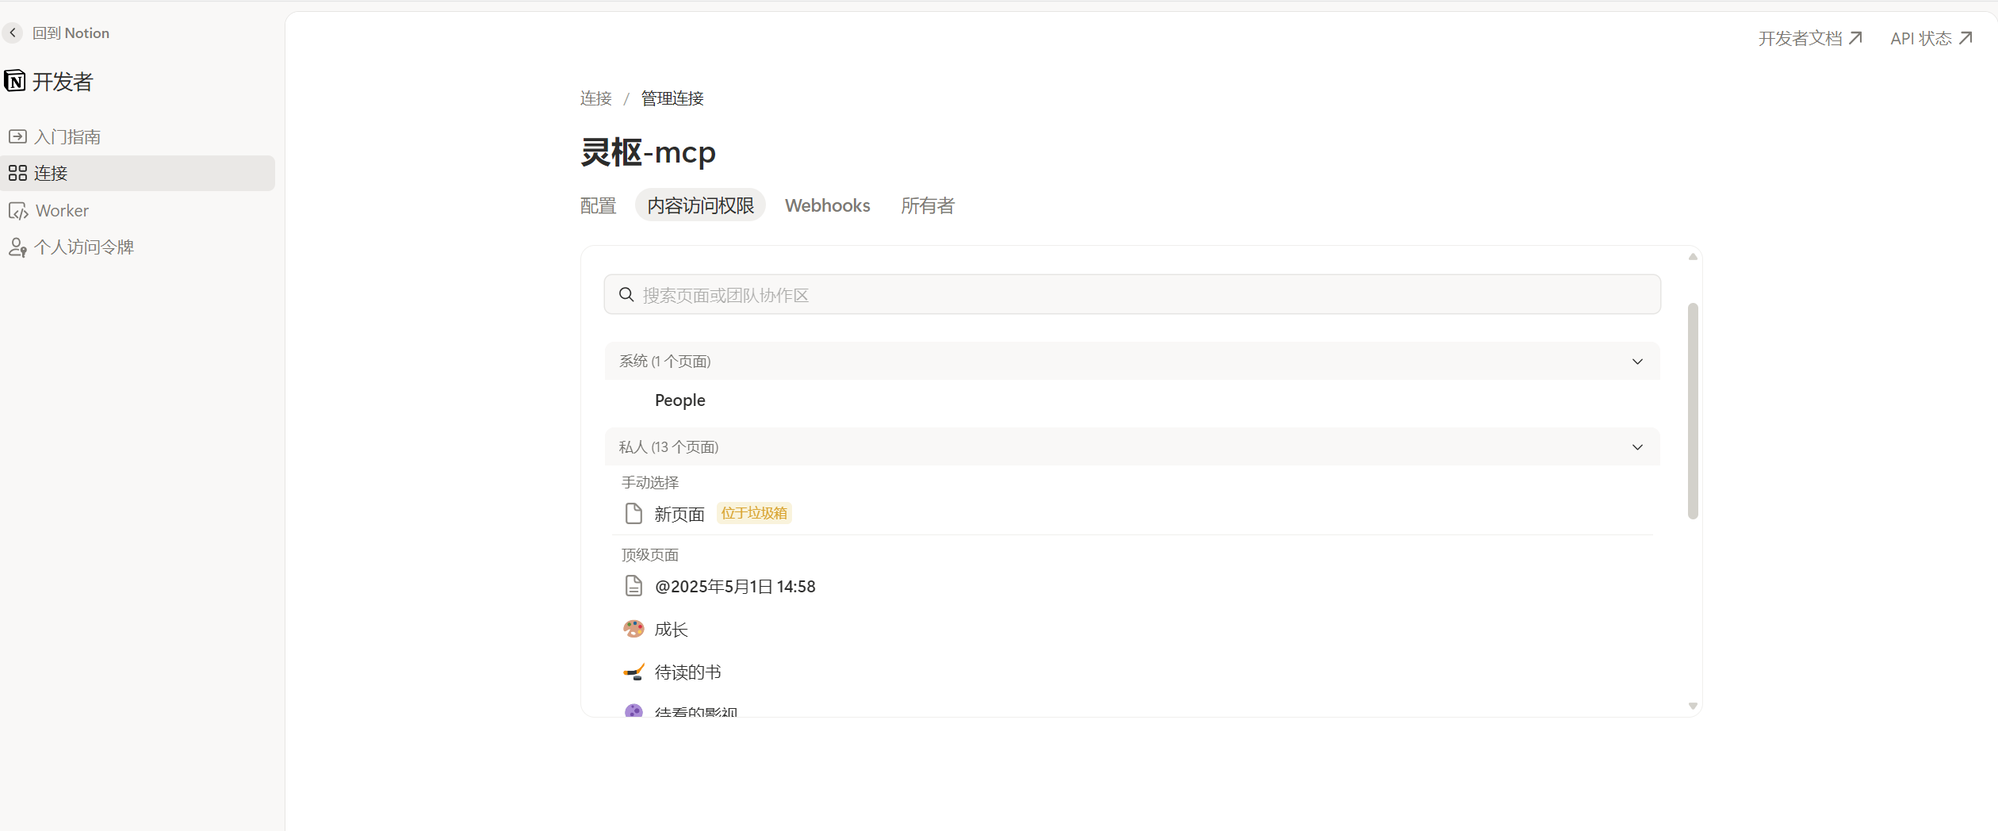Open the Webhooks tab
The width and height of the screenshot is (1998, 831).
pyautogui.click(x=827, y=205)
